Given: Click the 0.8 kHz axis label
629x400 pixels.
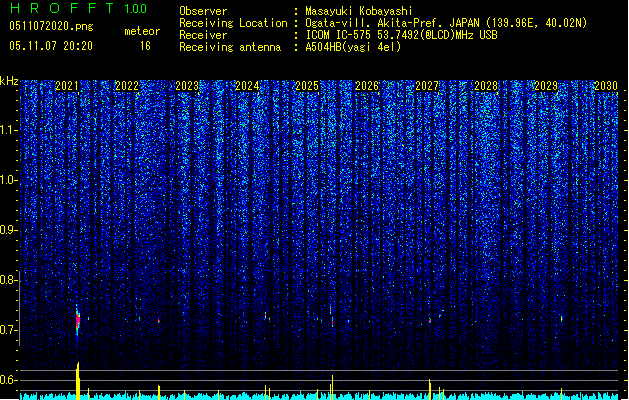Looking at the screenshot, I should [9, 280].
